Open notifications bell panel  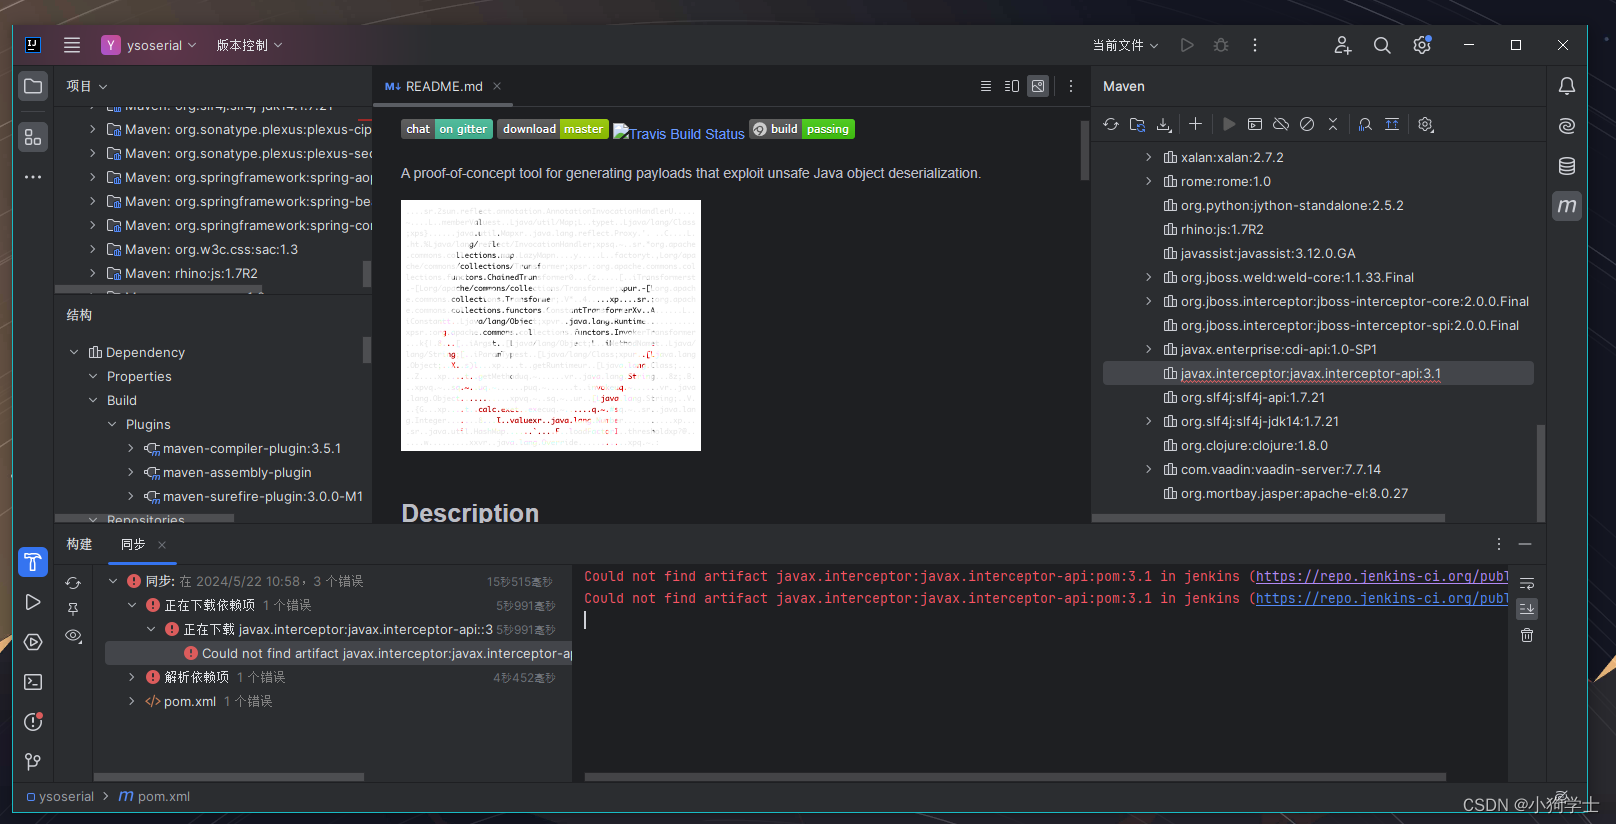[x=1567, y=86]
